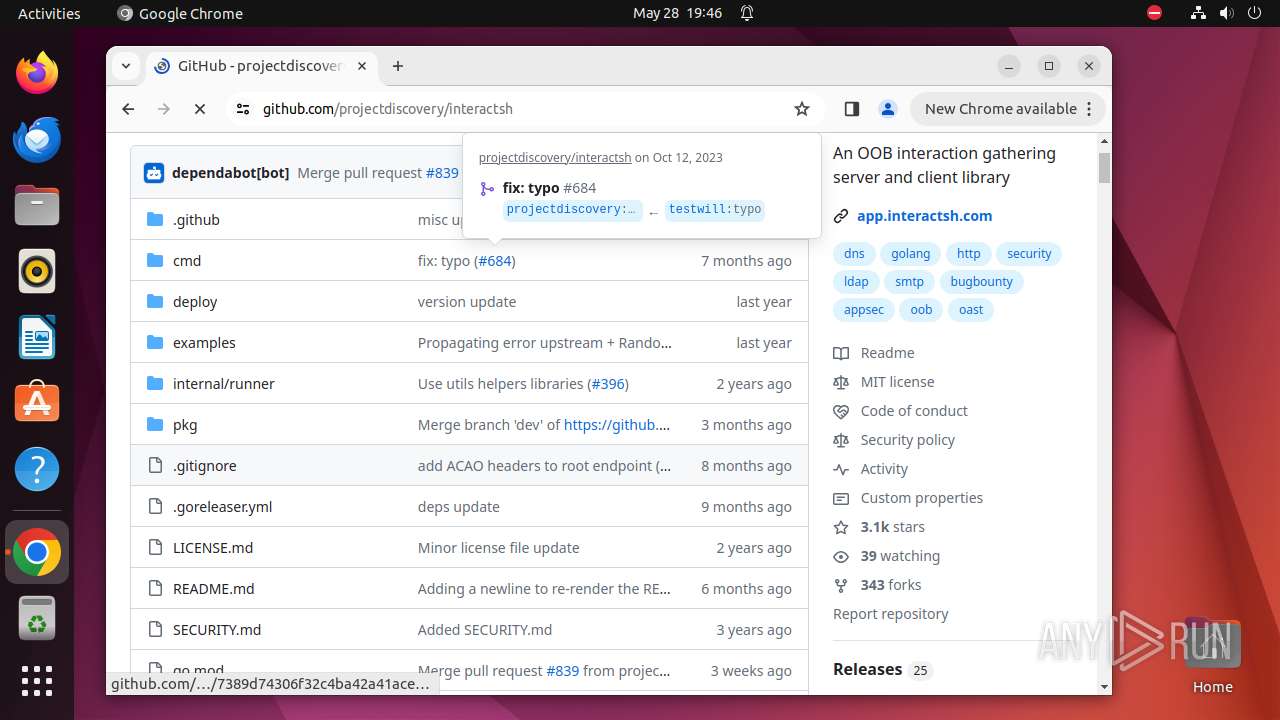This screenshot has height=720, width=1280.
Task: Open app.interactsh.com website link
Action: click(x=925, y=216)
